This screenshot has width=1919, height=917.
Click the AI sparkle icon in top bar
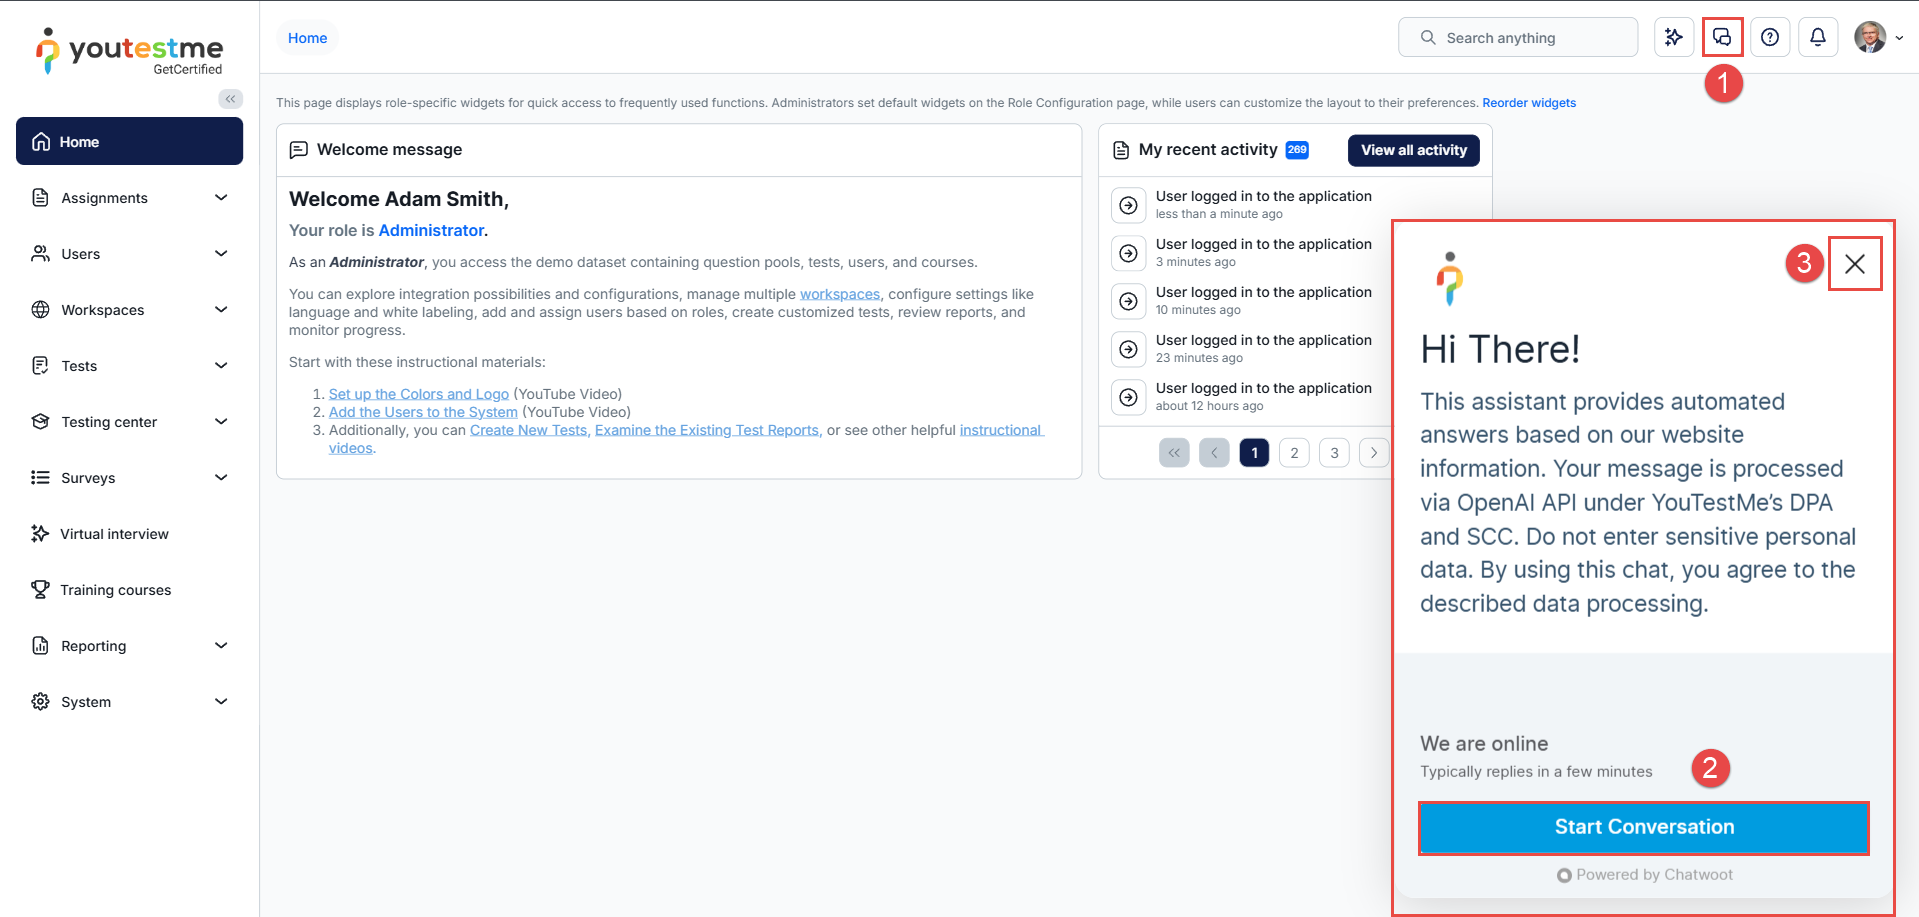pos(1673,38)
